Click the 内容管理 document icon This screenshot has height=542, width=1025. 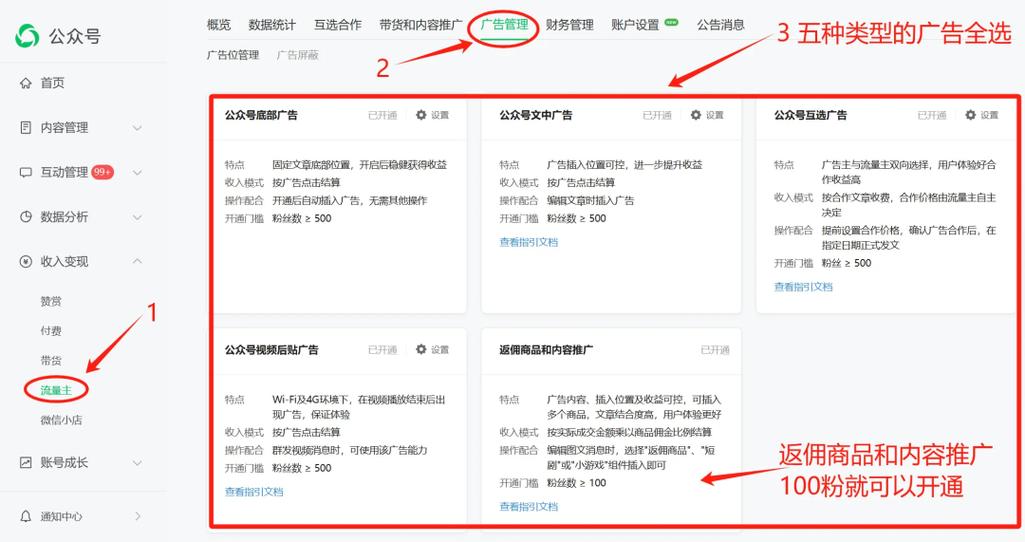[26, 127]
